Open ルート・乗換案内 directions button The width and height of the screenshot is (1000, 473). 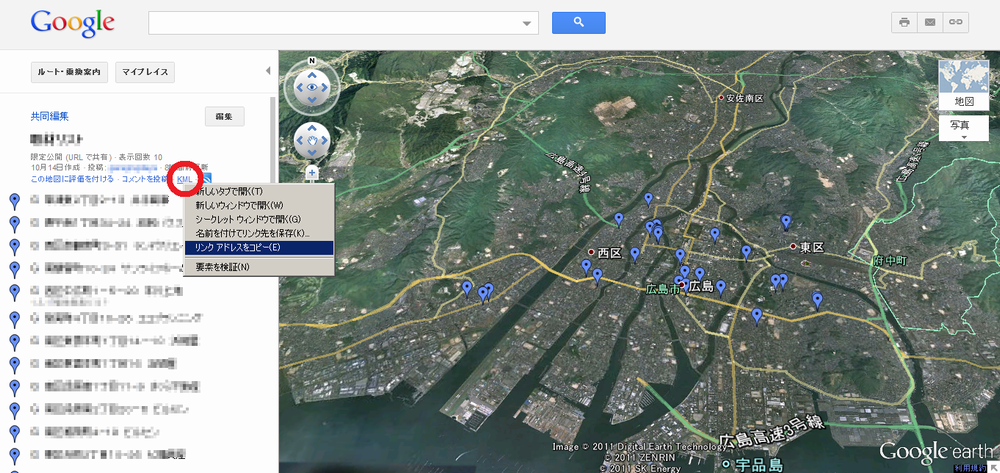(x=69, y=72)
